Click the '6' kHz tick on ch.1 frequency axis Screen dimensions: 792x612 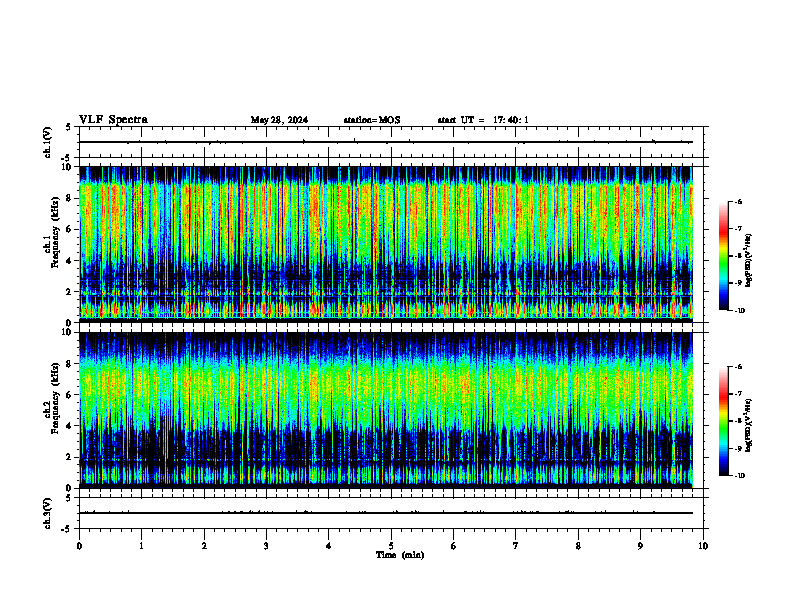pos(69,229)
